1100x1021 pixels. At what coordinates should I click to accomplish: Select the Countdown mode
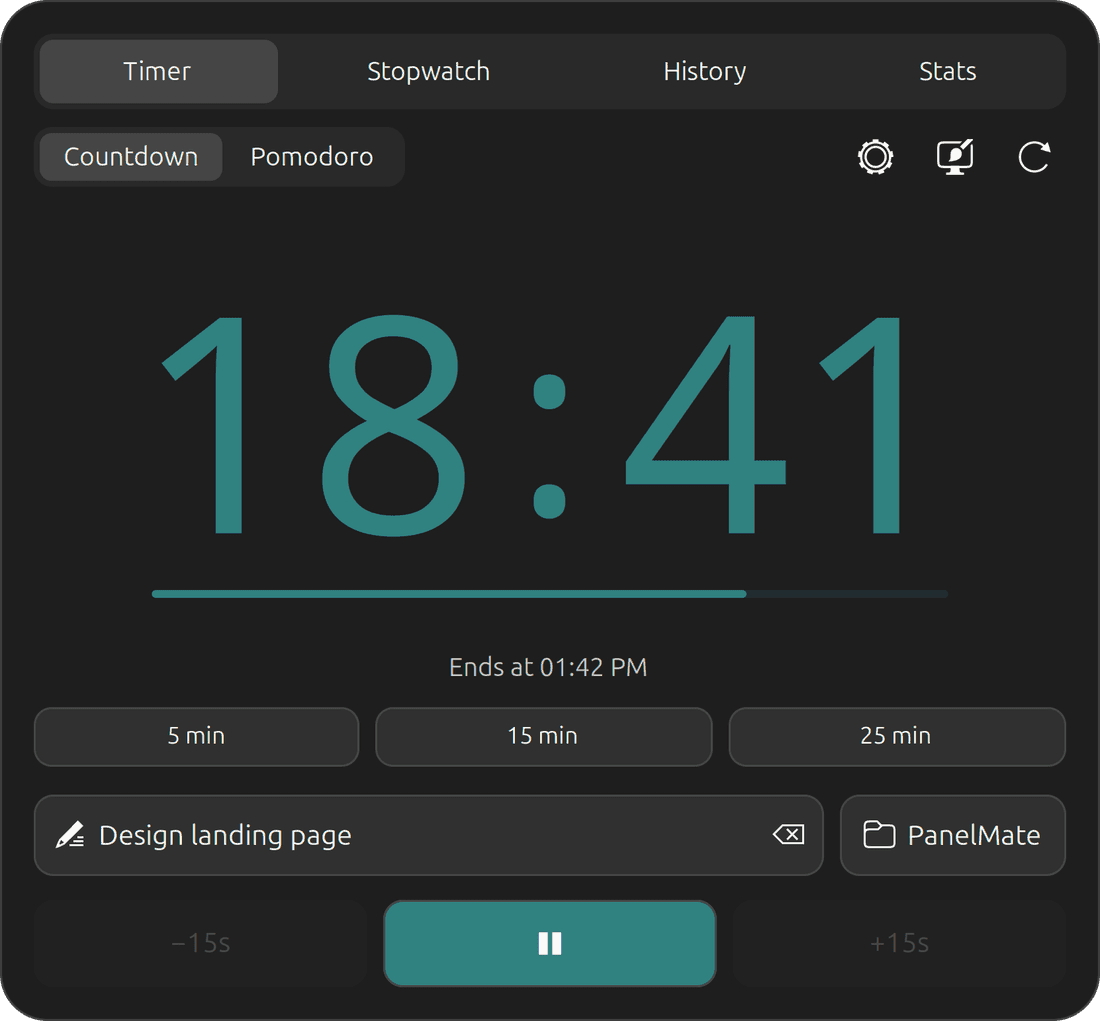click(x=130, y=156)
